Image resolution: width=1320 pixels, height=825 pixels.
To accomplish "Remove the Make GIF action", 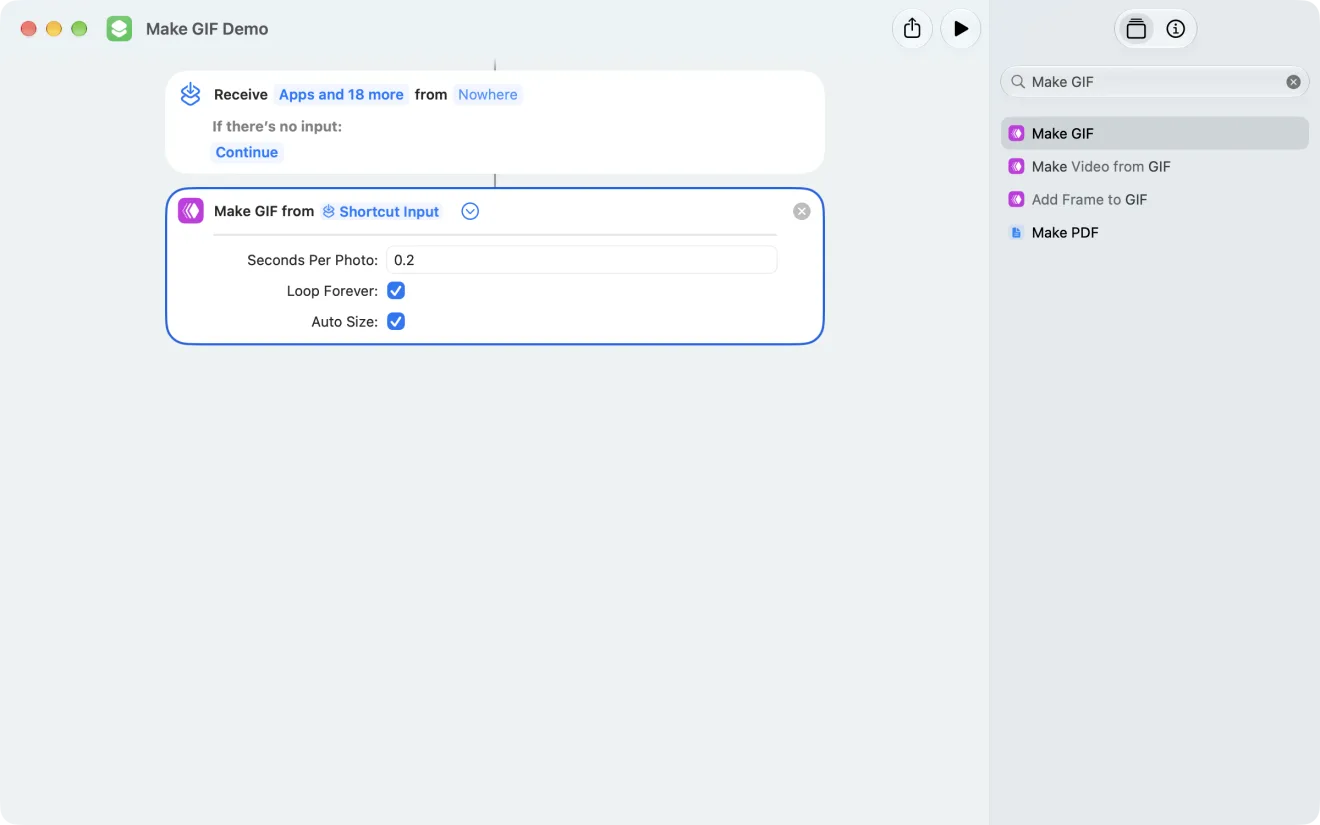I will [802, 211].
